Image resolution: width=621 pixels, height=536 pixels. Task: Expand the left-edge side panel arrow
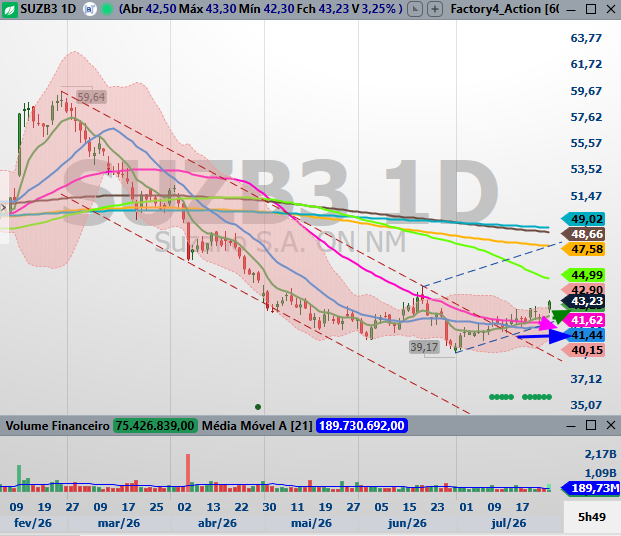click(4, 207)
